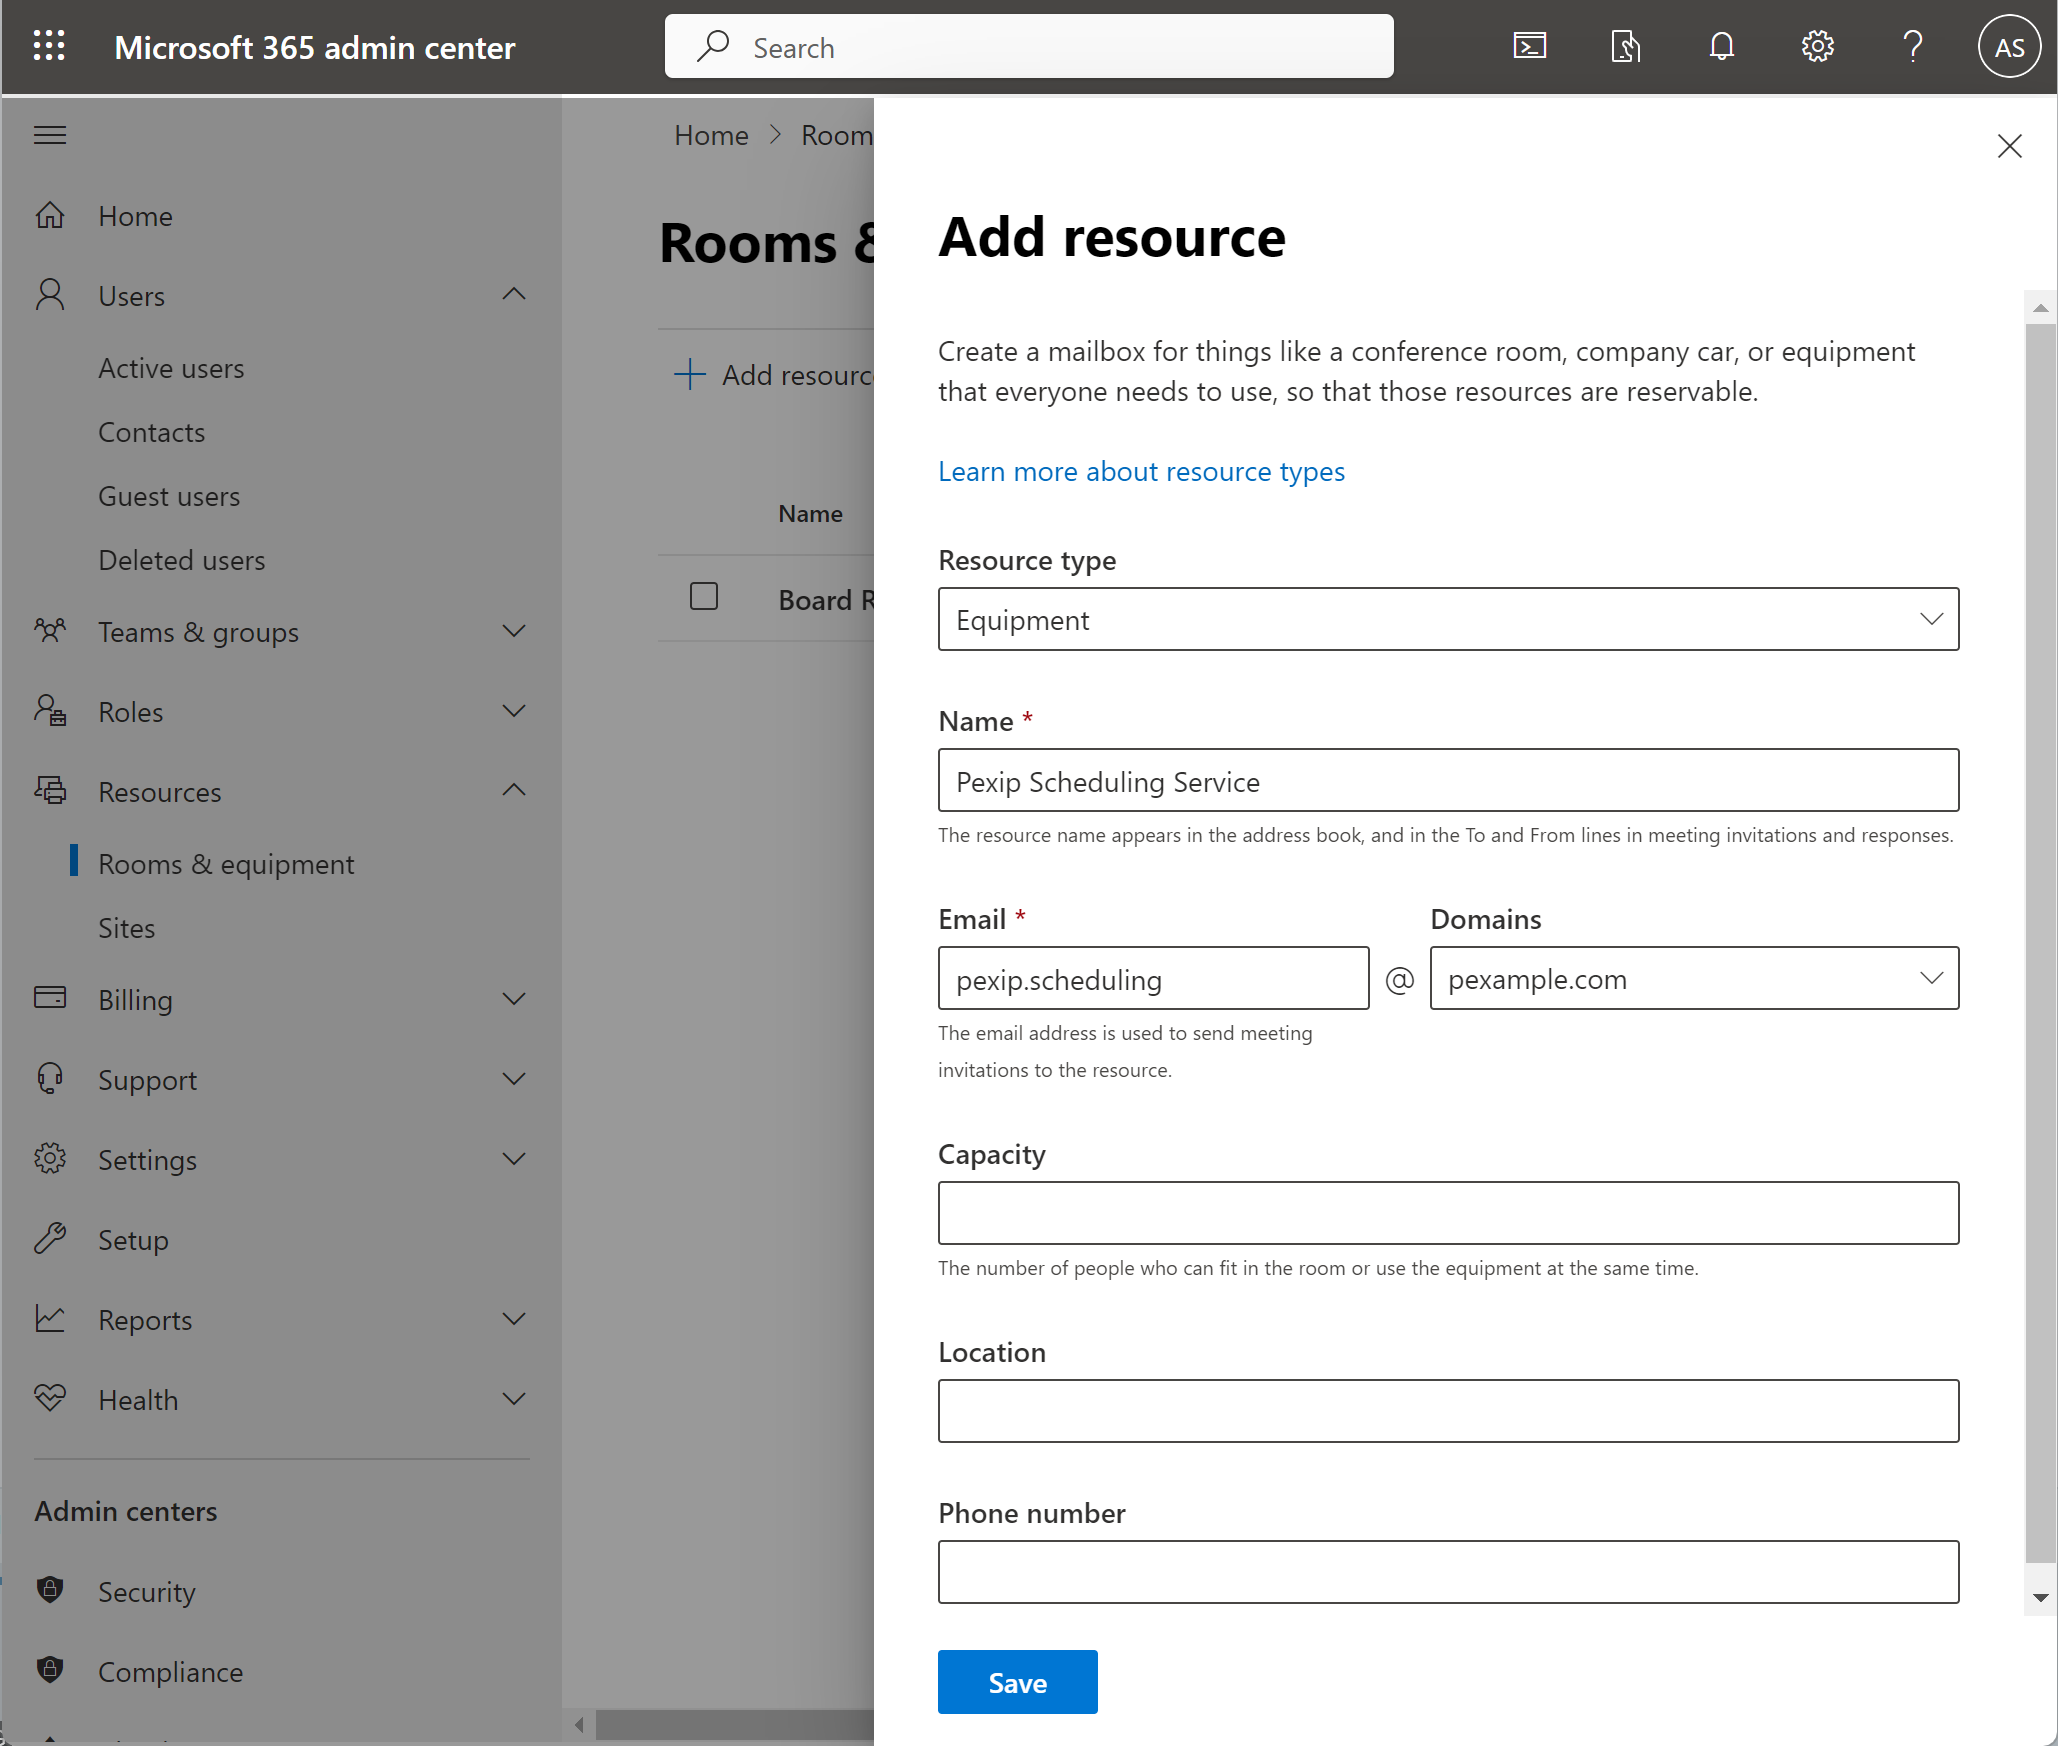Open the Microsoft 365 app launcher grid
Image resolution: width=2058 pixels, height=1746 pixels.
click(x=48, y=46)
